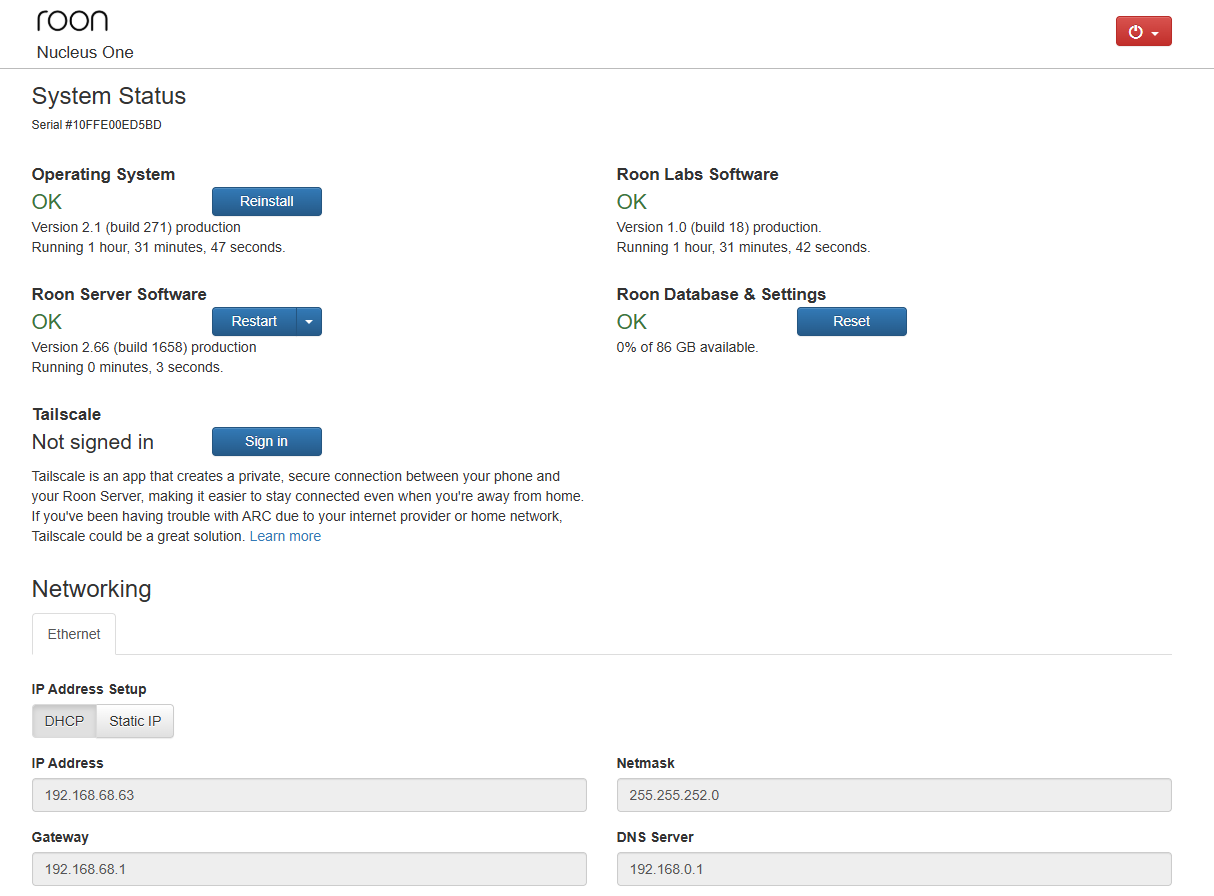The height and width of the screenshot is (896, 1214).
Task: Switch to the Ethernet tab
Action: (74, 634)
